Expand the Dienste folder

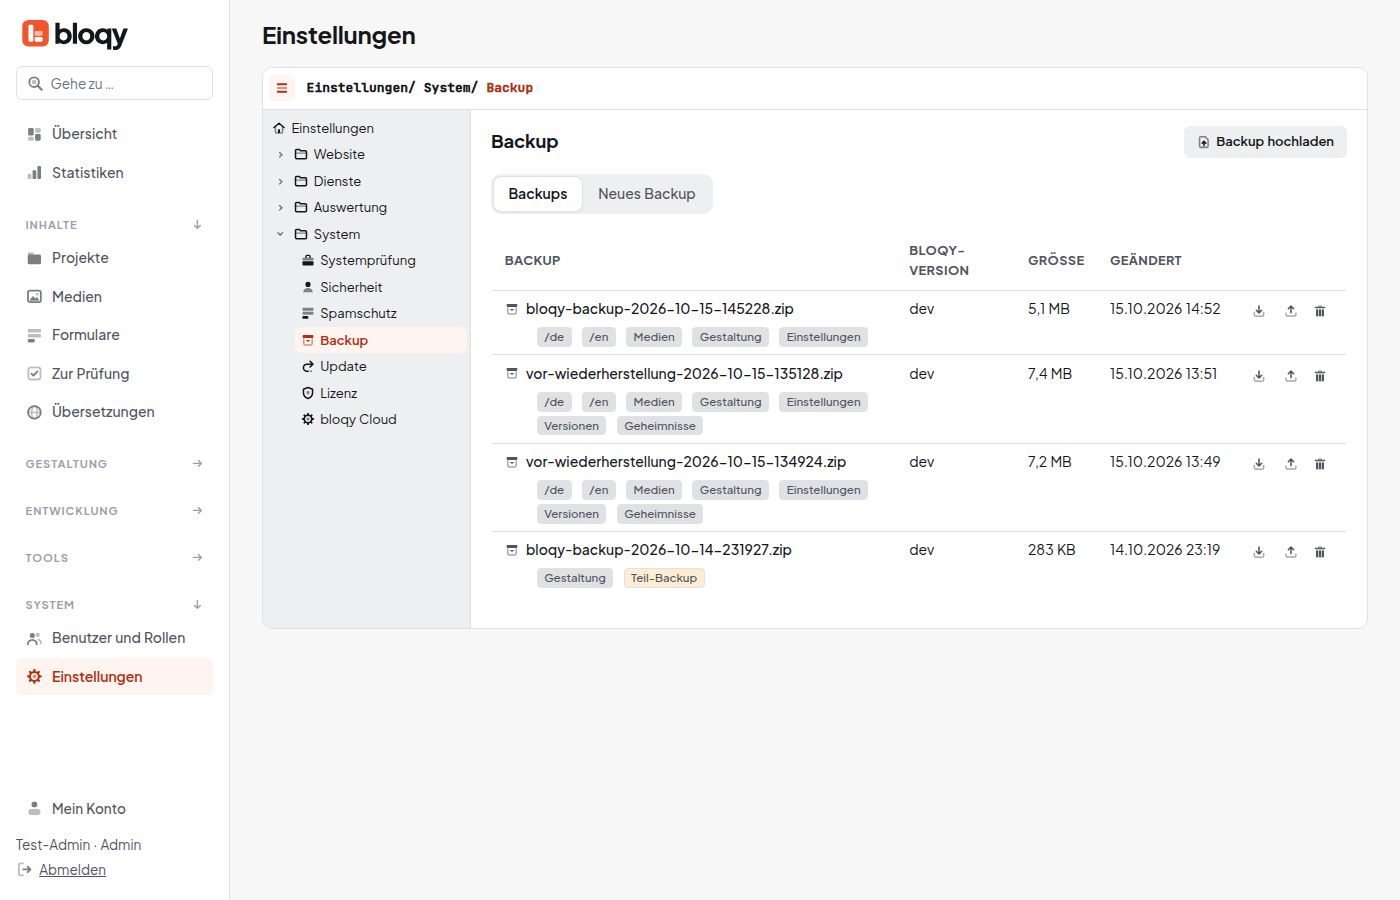point(281,182)
